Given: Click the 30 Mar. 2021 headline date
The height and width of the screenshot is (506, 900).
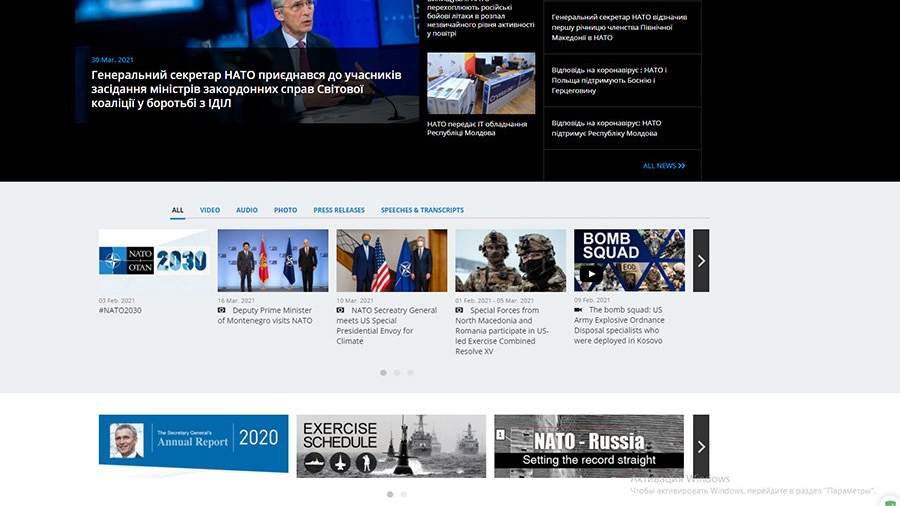Looking at the screenshot, I should (112, 60).
